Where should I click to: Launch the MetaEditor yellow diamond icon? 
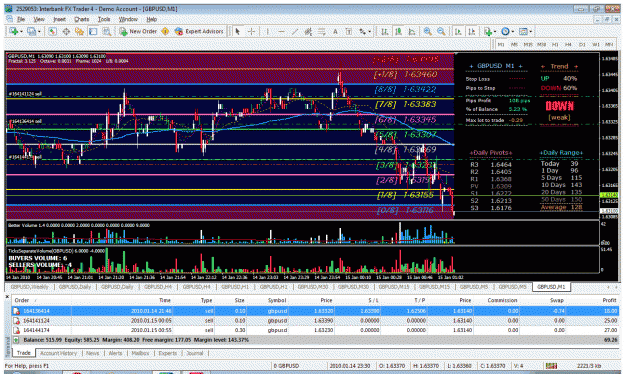pyautogui.click(x=165, y=31)
